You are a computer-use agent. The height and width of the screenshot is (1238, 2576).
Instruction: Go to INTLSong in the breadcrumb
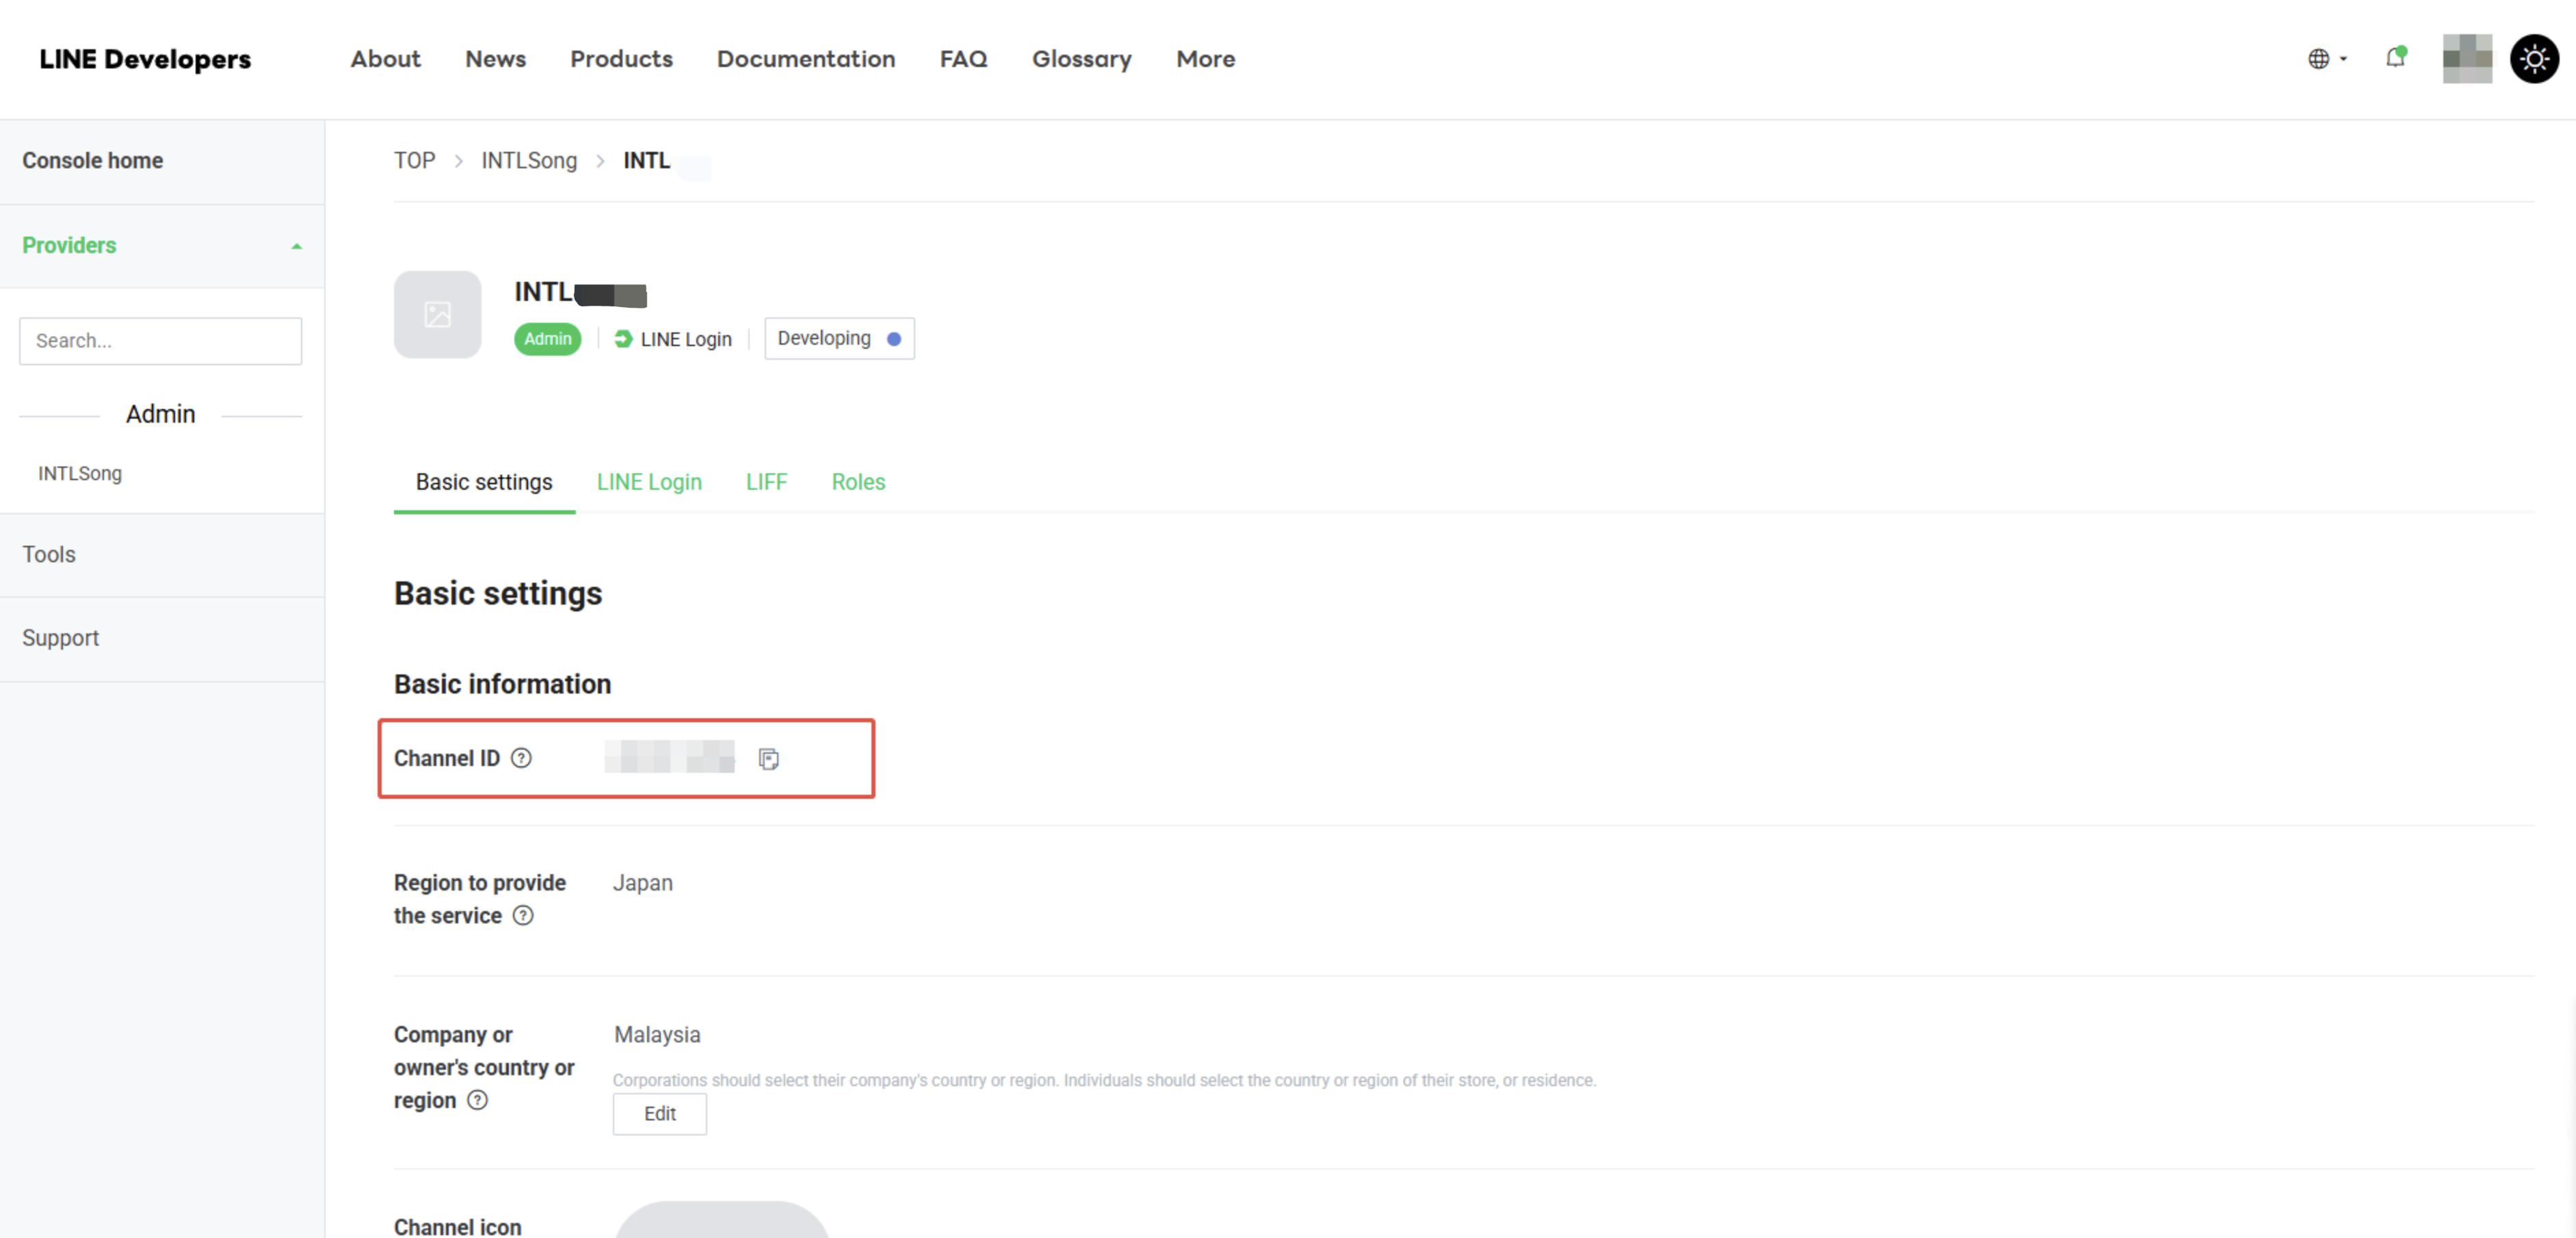(x=529, y=161)
